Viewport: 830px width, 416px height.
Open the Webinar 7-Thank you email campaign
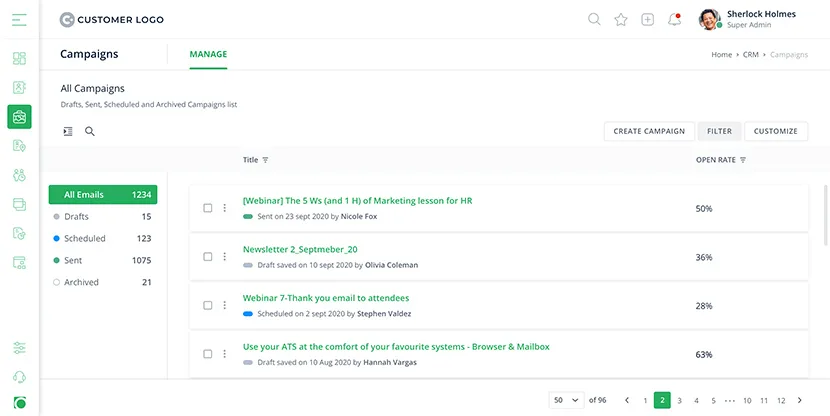(x=326, y=298)
